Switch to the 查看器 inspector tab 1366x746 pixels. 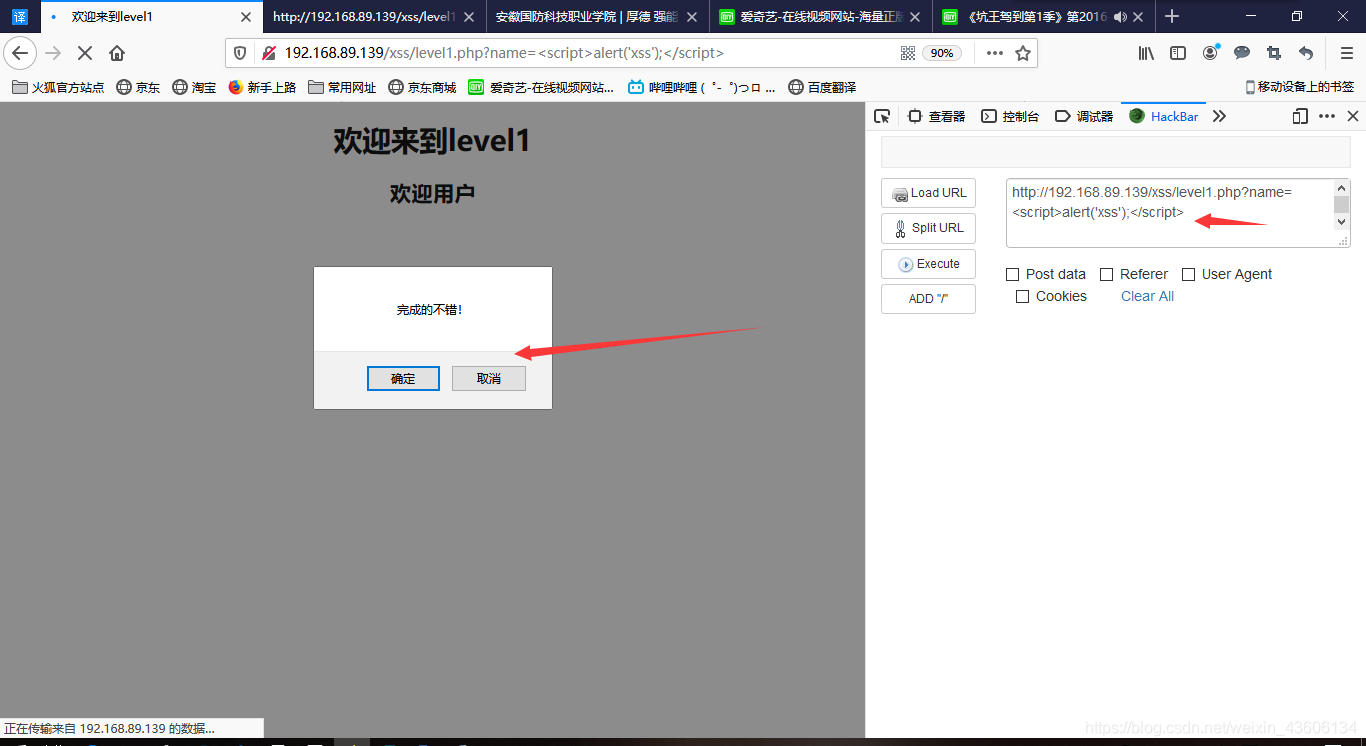(x=936, y=116)
